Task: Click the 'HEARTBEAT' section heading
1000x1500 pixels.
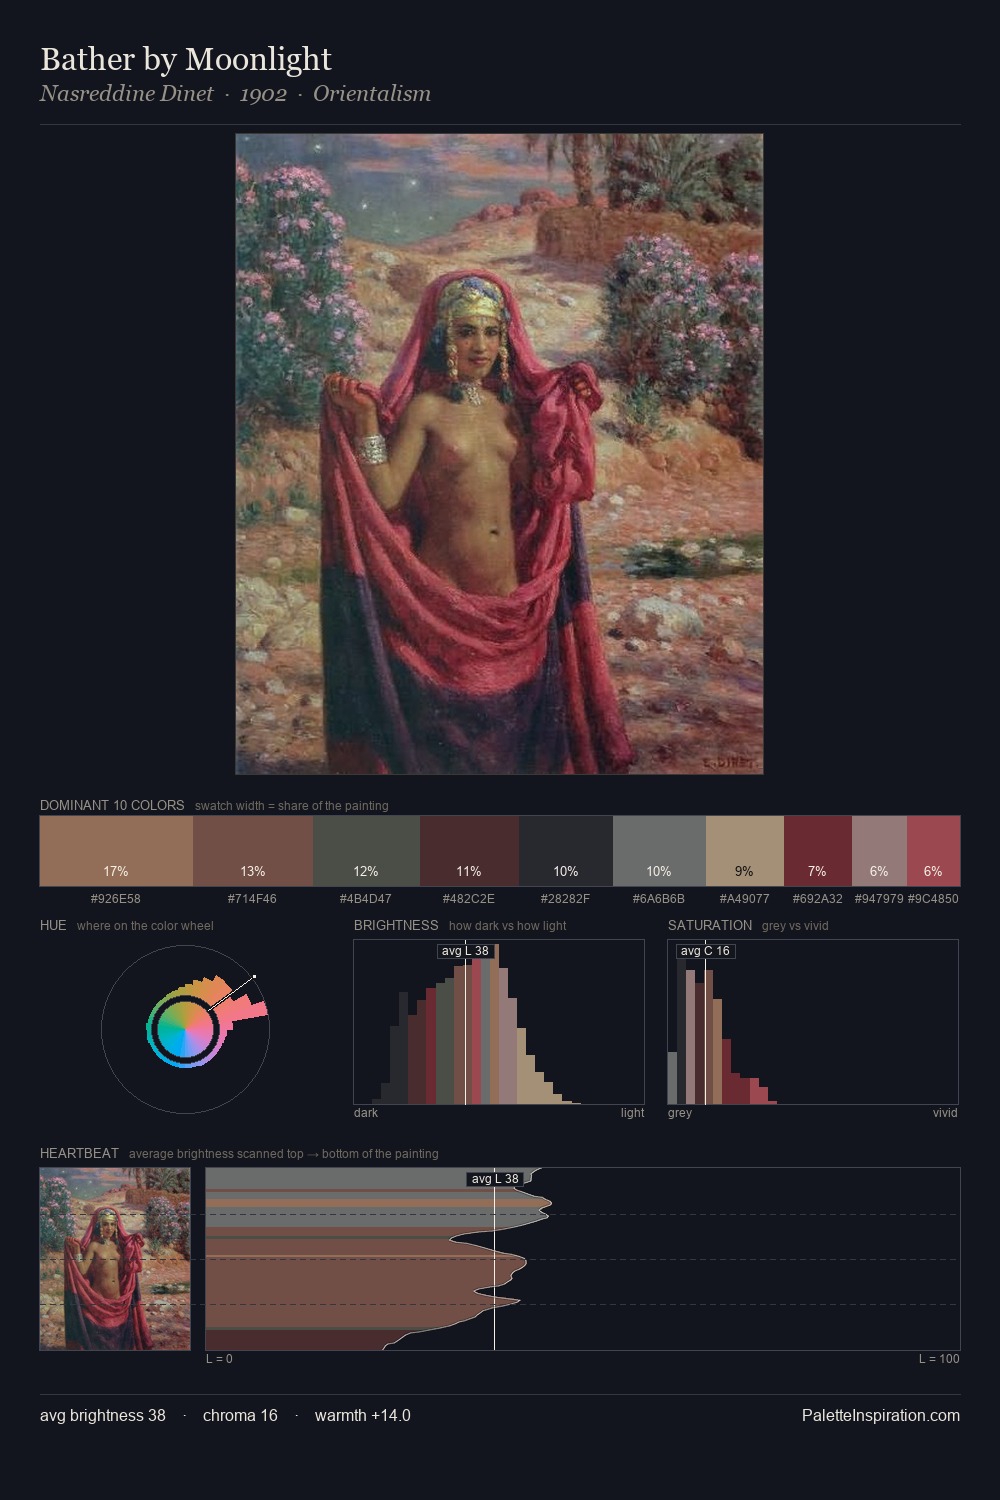Action: coord(79,1153)
